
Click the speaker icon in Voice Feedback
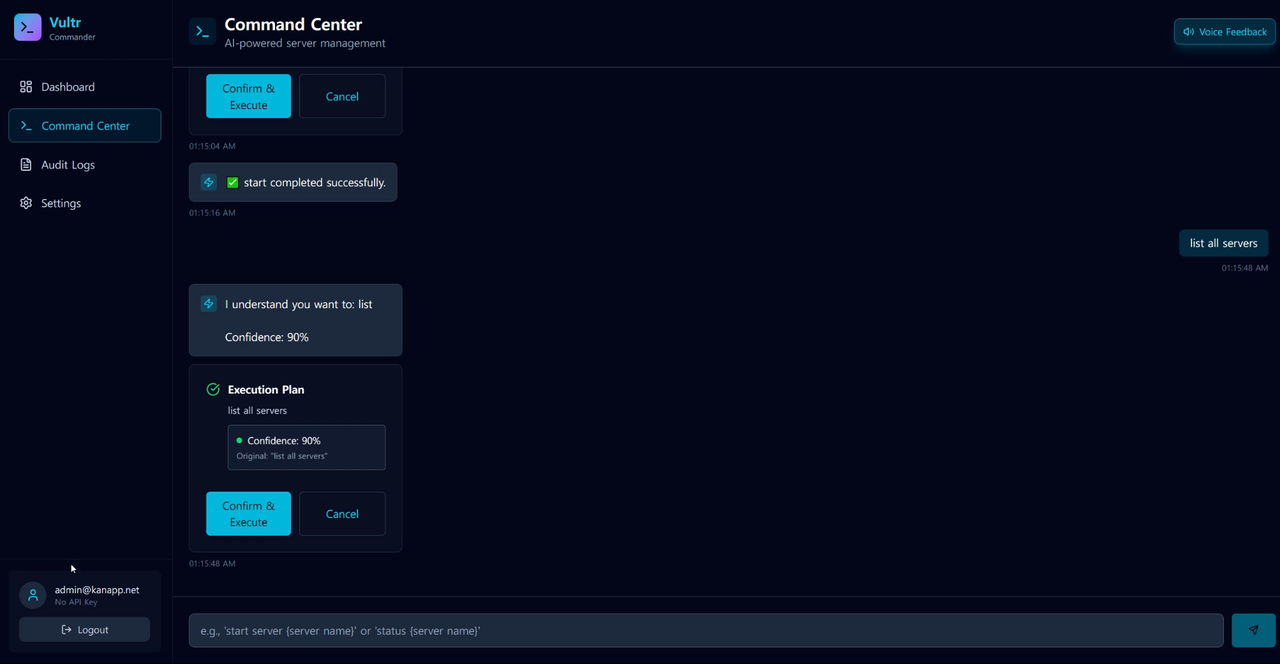click(x=1189, y=32)
